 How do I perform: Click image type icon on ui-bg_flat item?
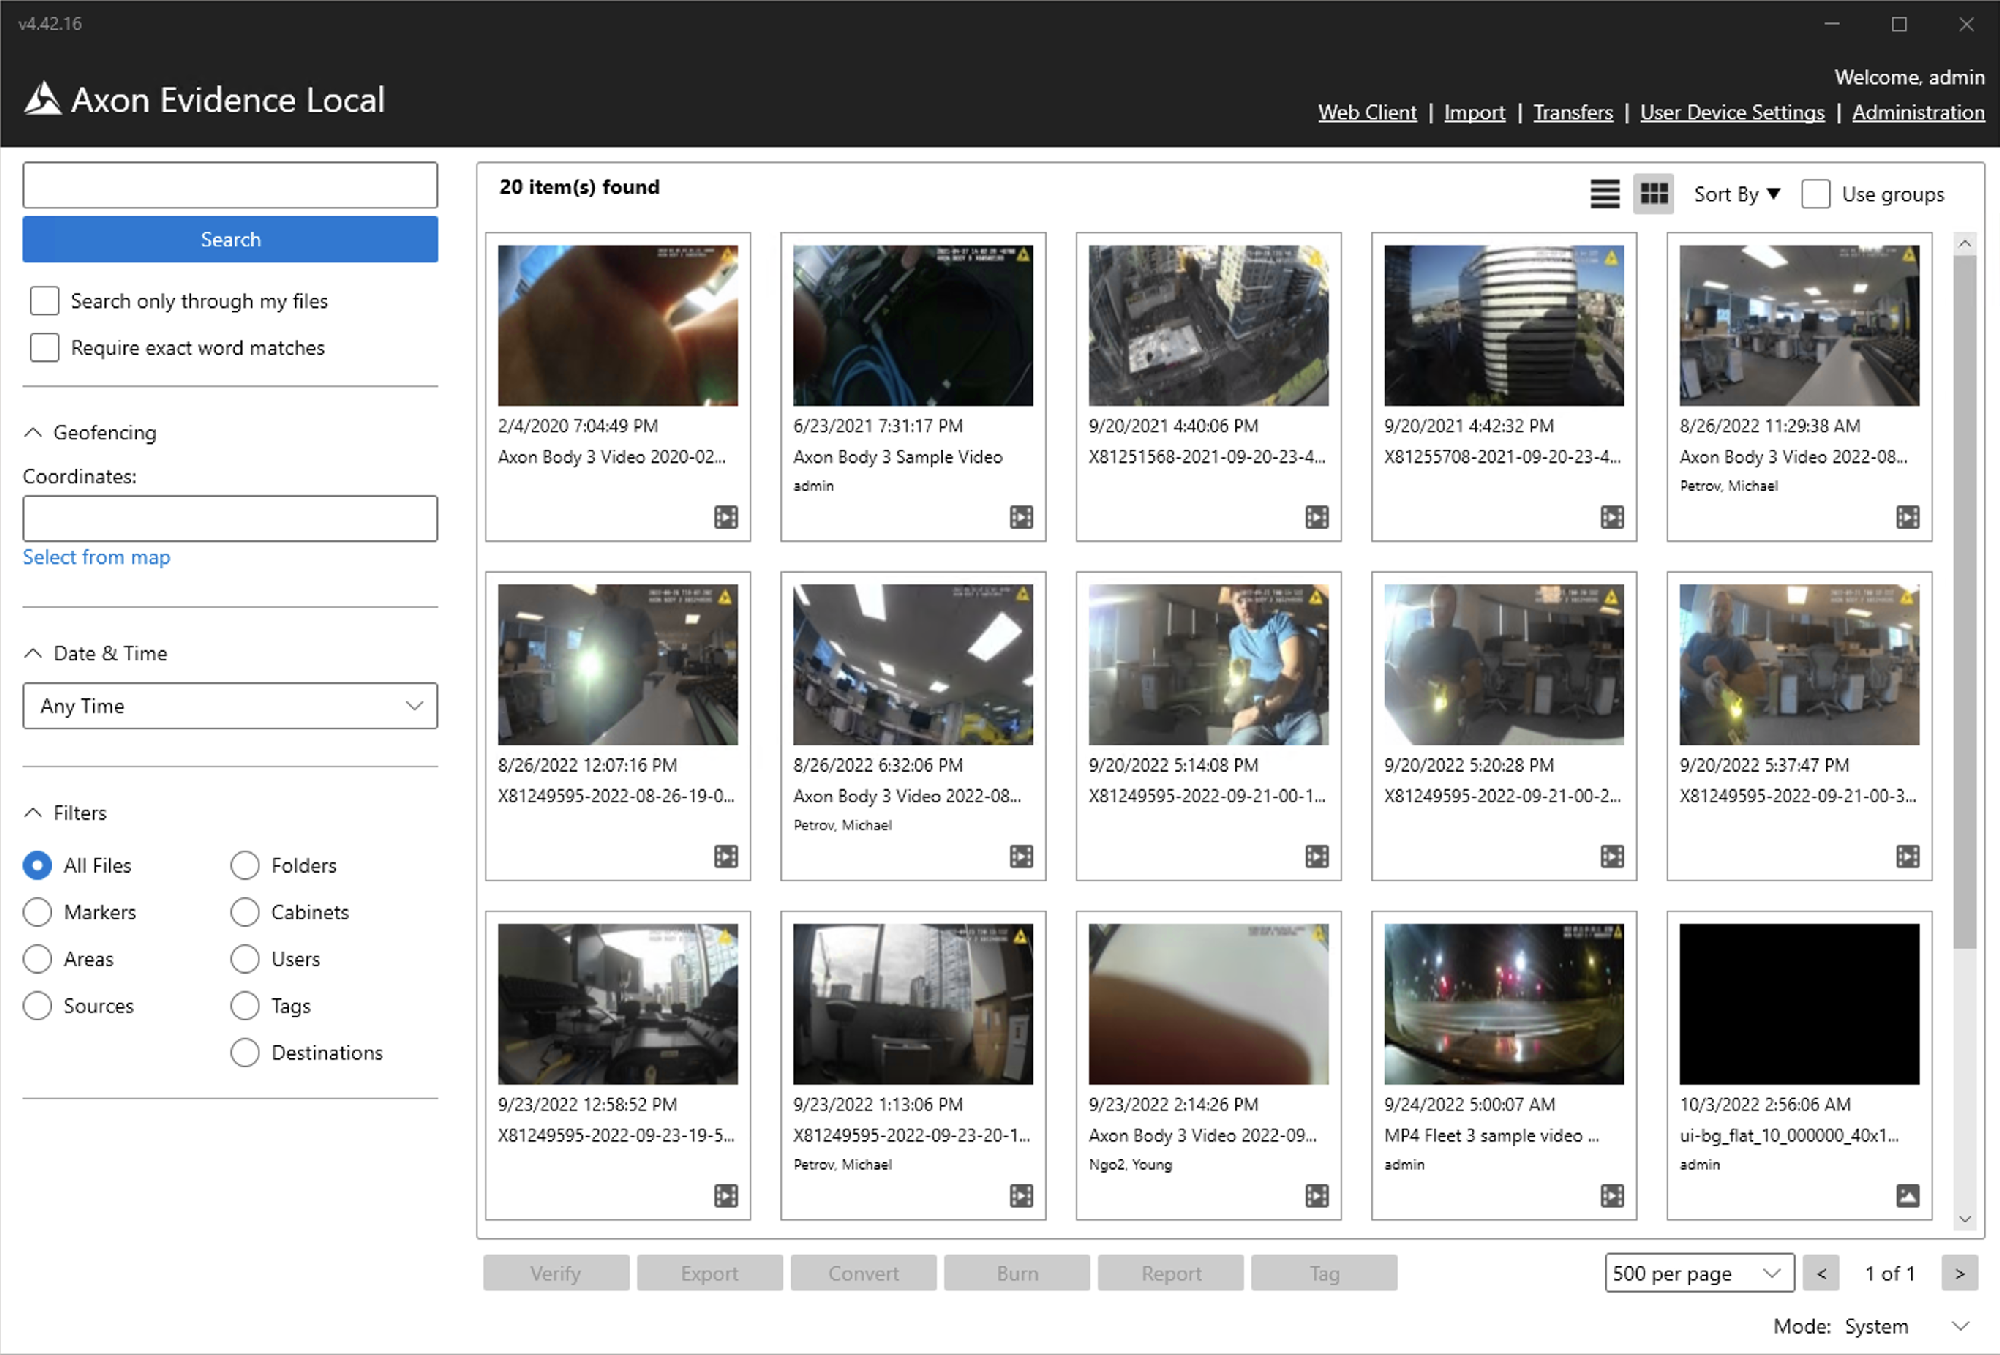[x=1907, y=1196]
